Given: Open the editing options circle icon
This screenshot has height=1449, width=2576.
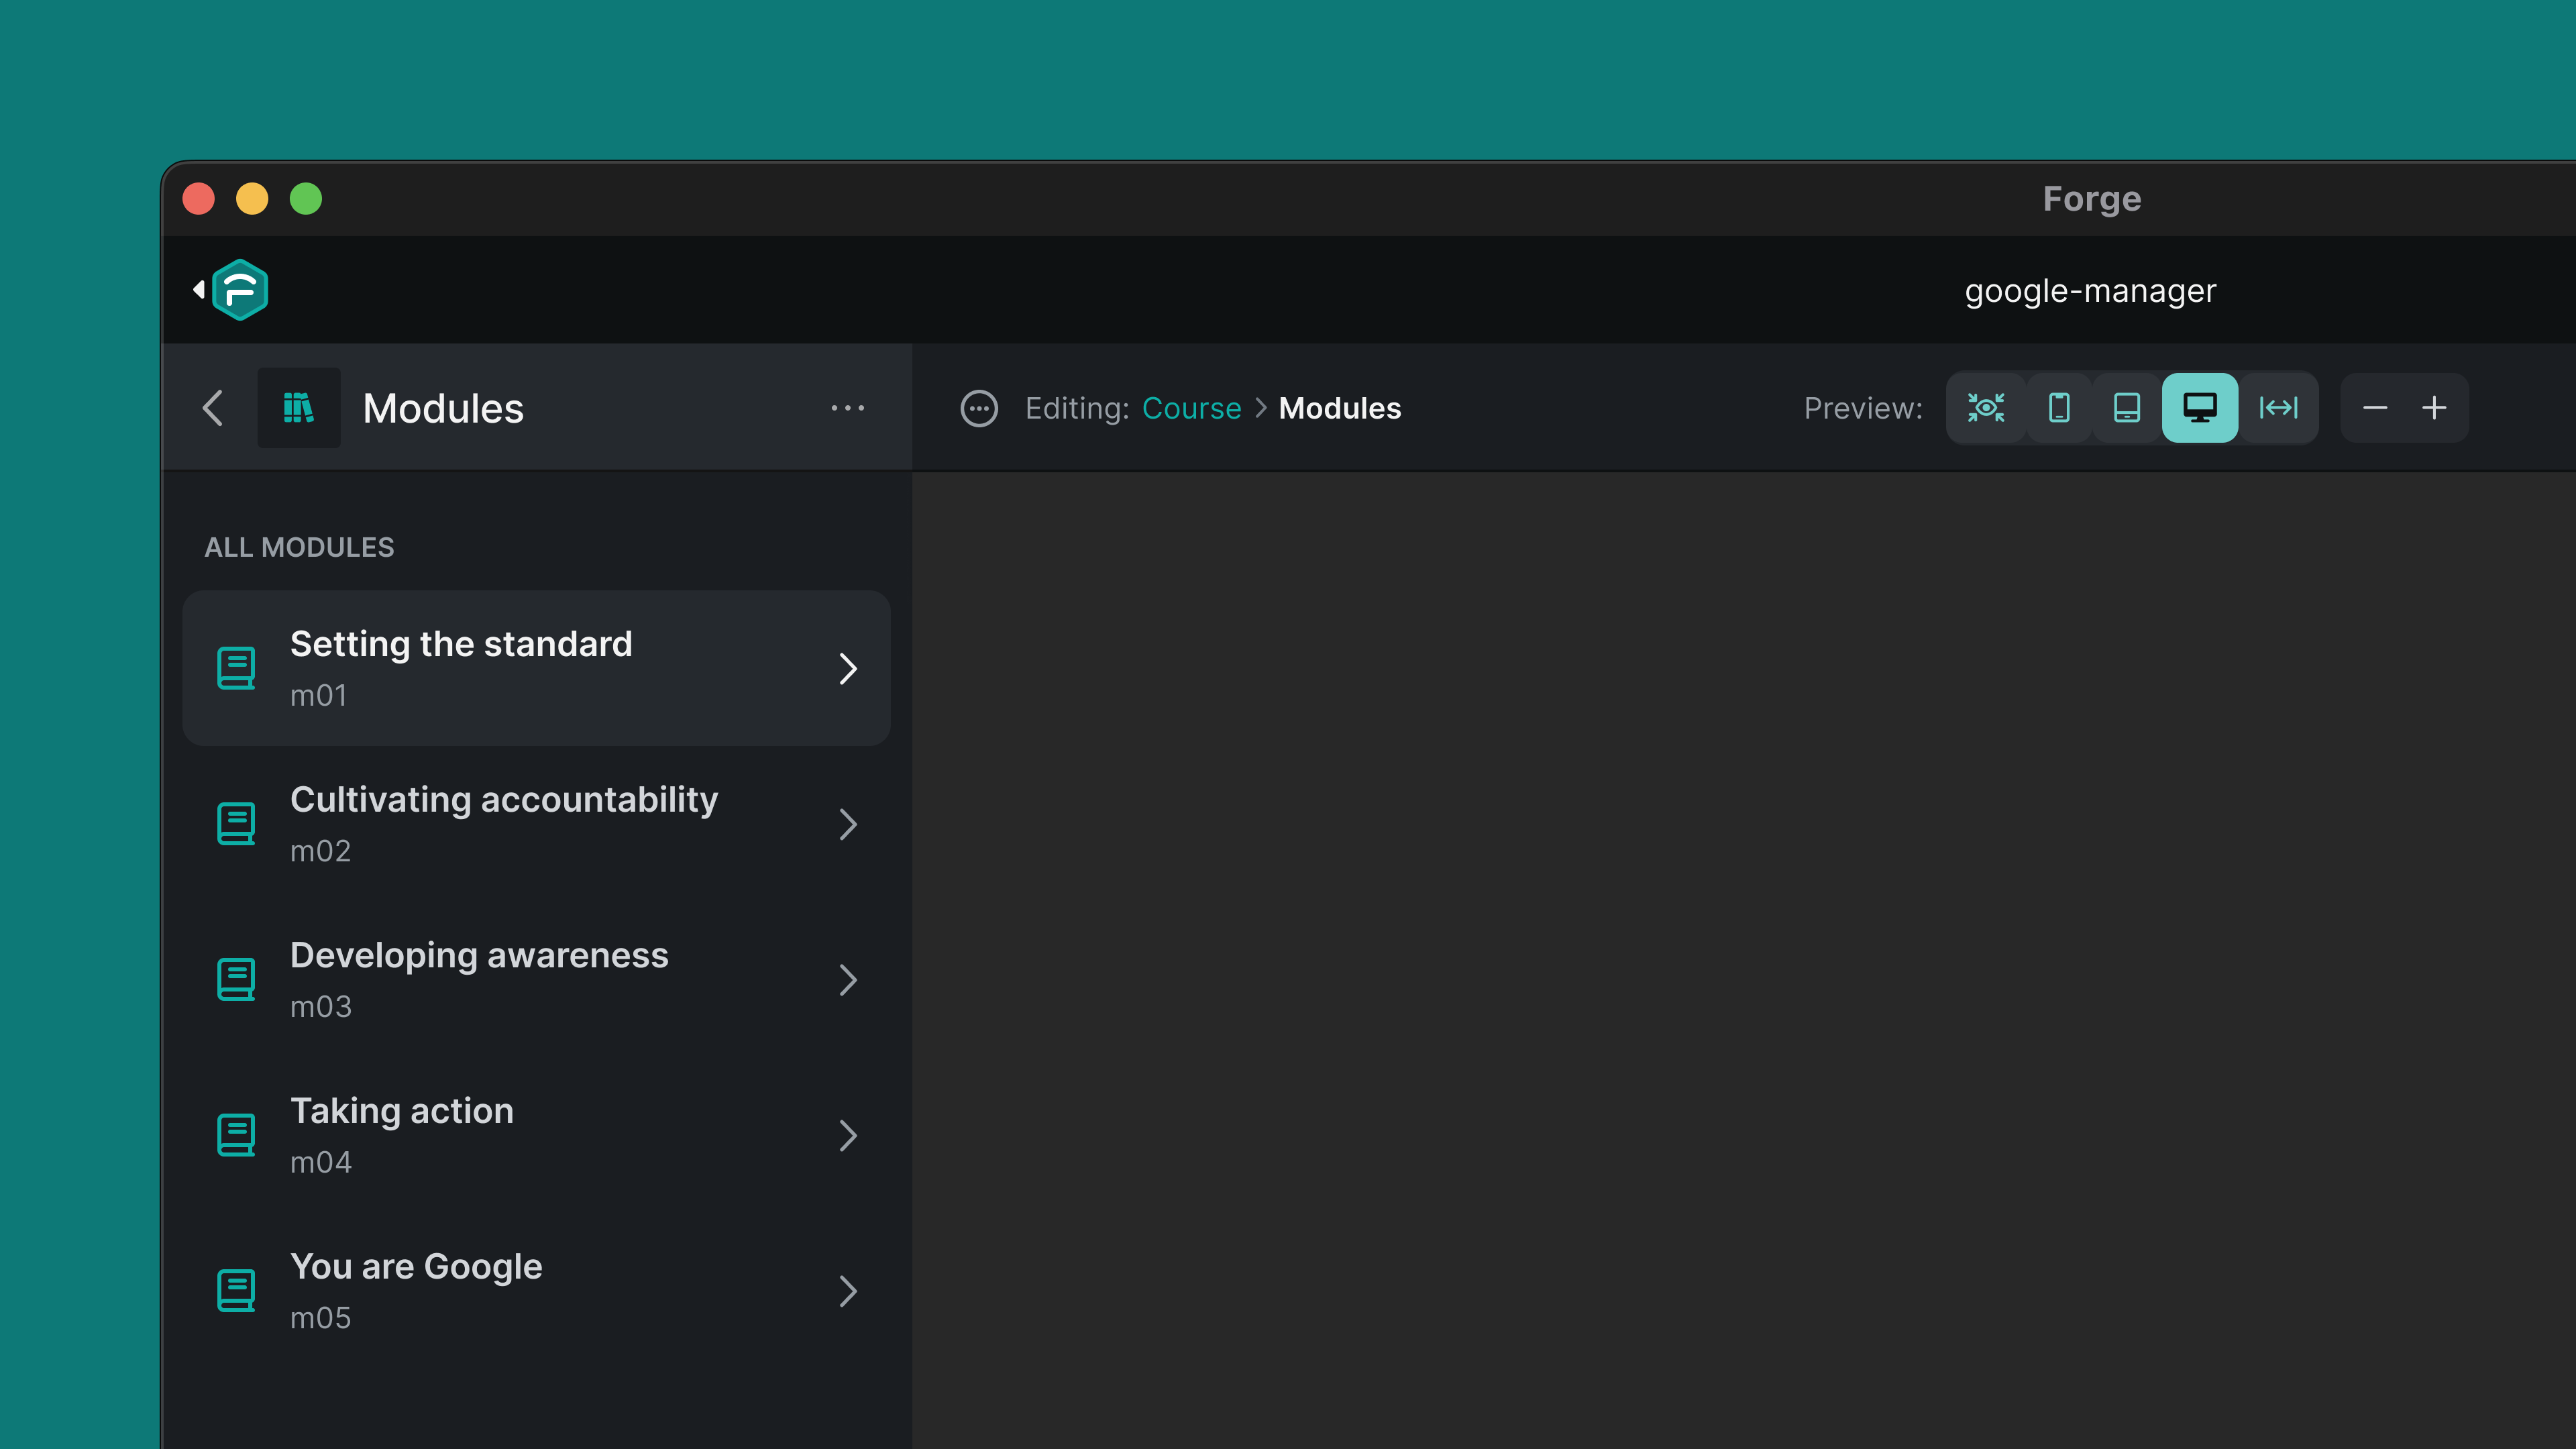Looking at the screenshot, I should pos(979,408).
